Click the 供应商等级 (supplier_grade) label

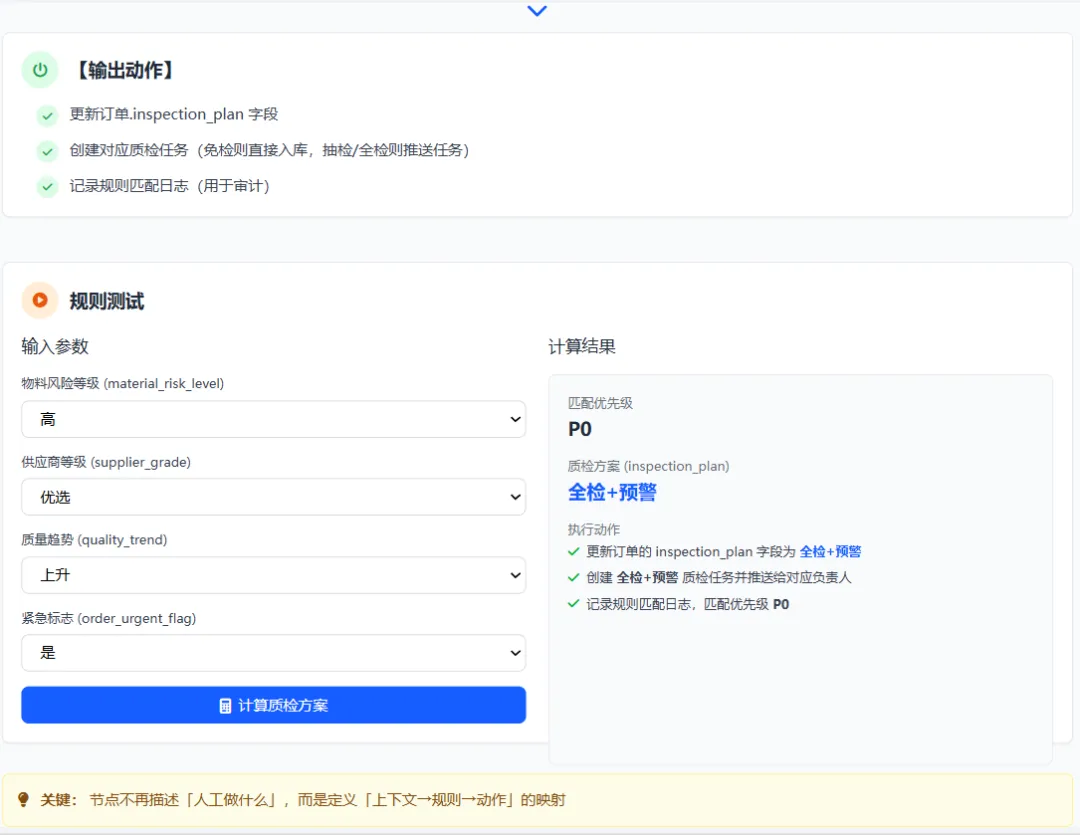coord(106,462)
